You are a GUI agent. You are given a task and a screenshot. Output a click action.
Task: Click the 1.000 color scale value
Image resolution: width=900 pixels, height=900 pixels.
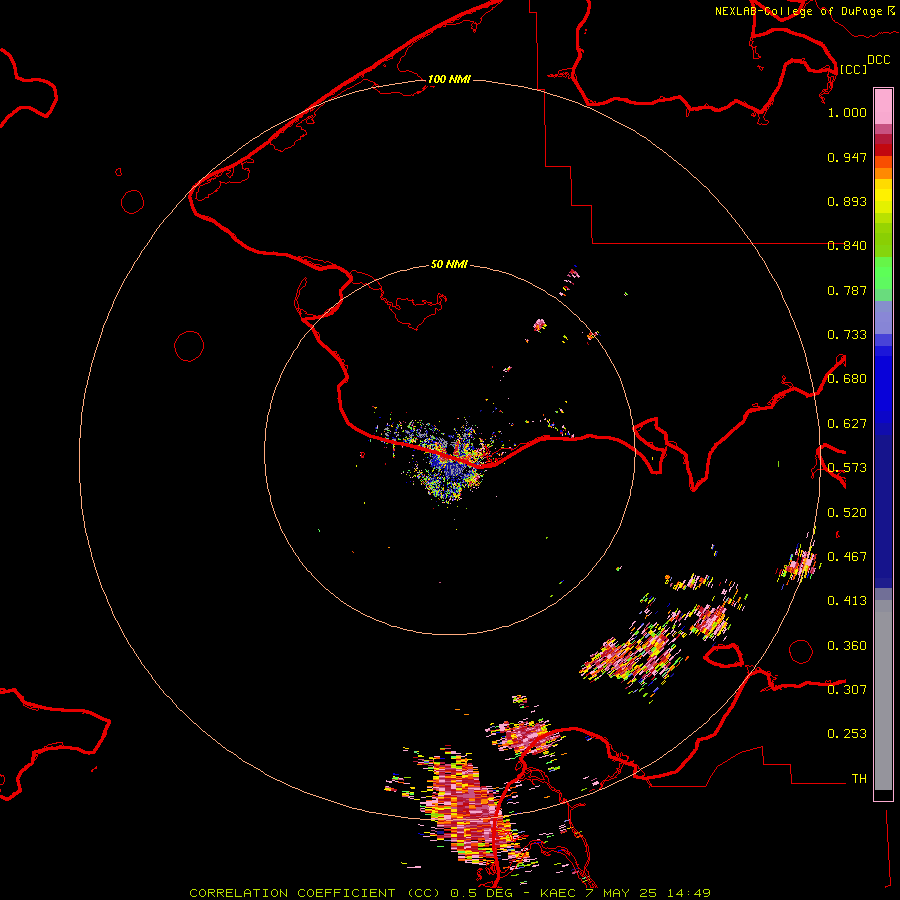tap(847, 112)
